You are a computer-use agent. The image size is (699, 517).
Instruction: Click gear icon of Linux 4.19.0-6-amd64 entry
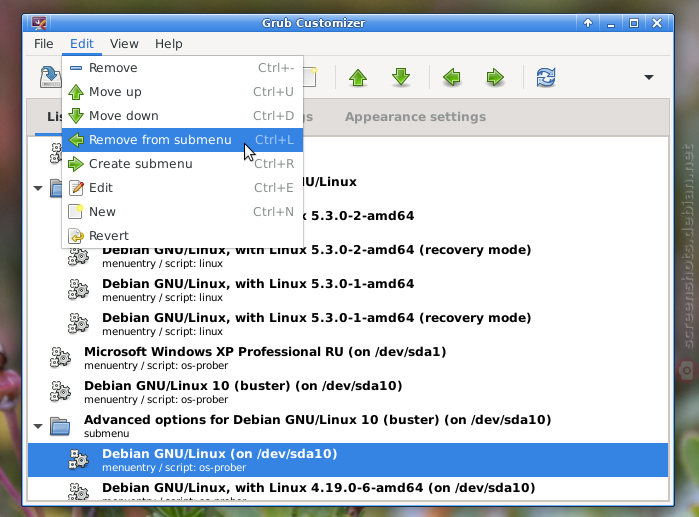[x=78, y=491]
